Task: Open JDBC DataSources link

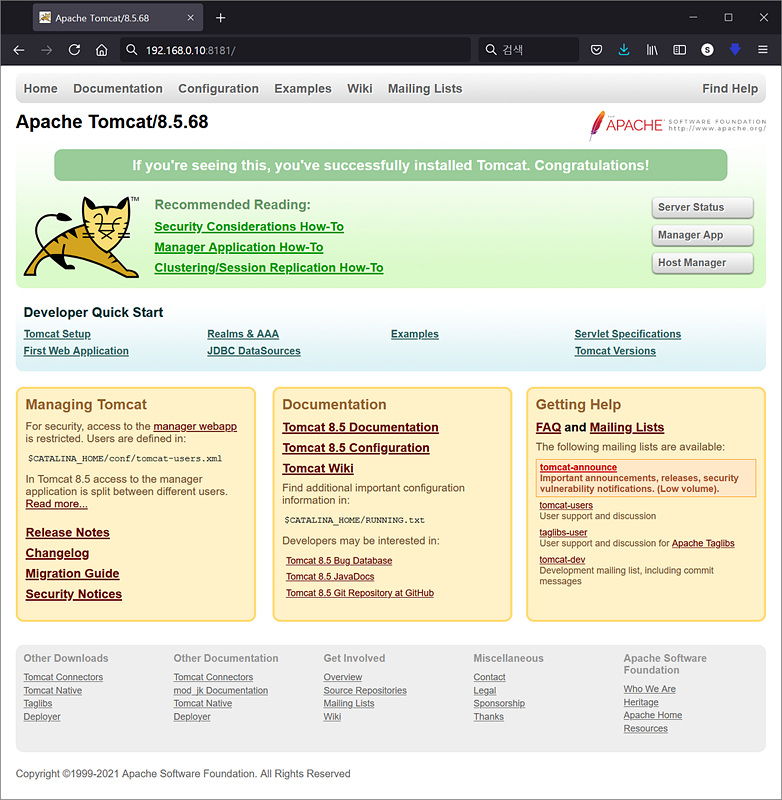Action: coord(254,351)
